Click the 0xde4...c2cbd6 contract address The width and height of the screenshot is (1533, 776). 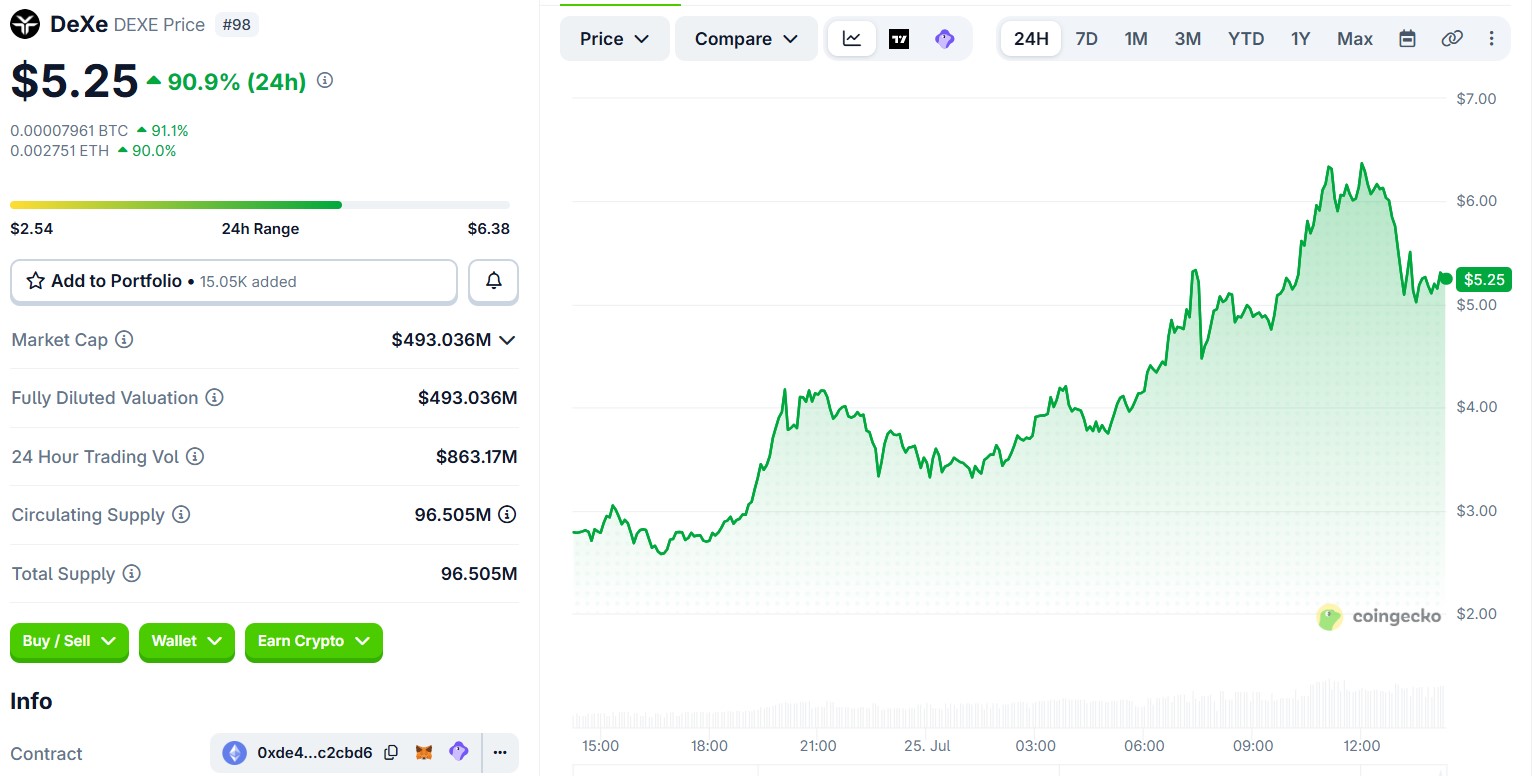point(315,753)
